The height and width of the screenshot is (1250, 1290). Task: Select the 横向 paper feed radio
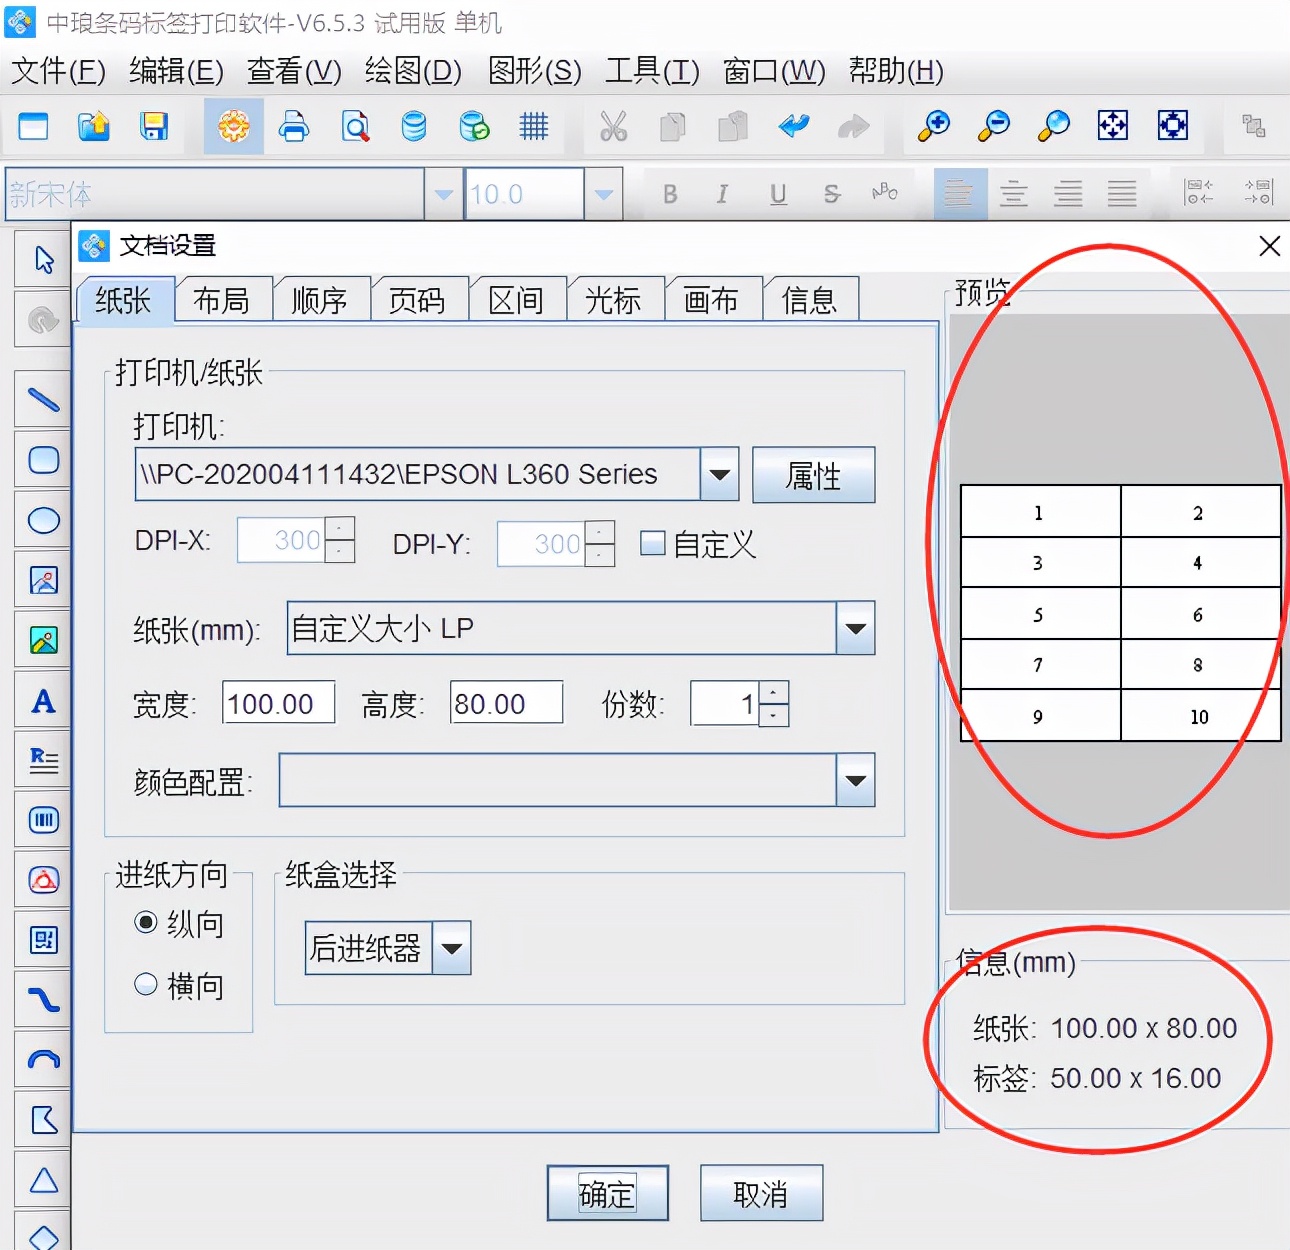pyautogui.click(x=146, y=984)
